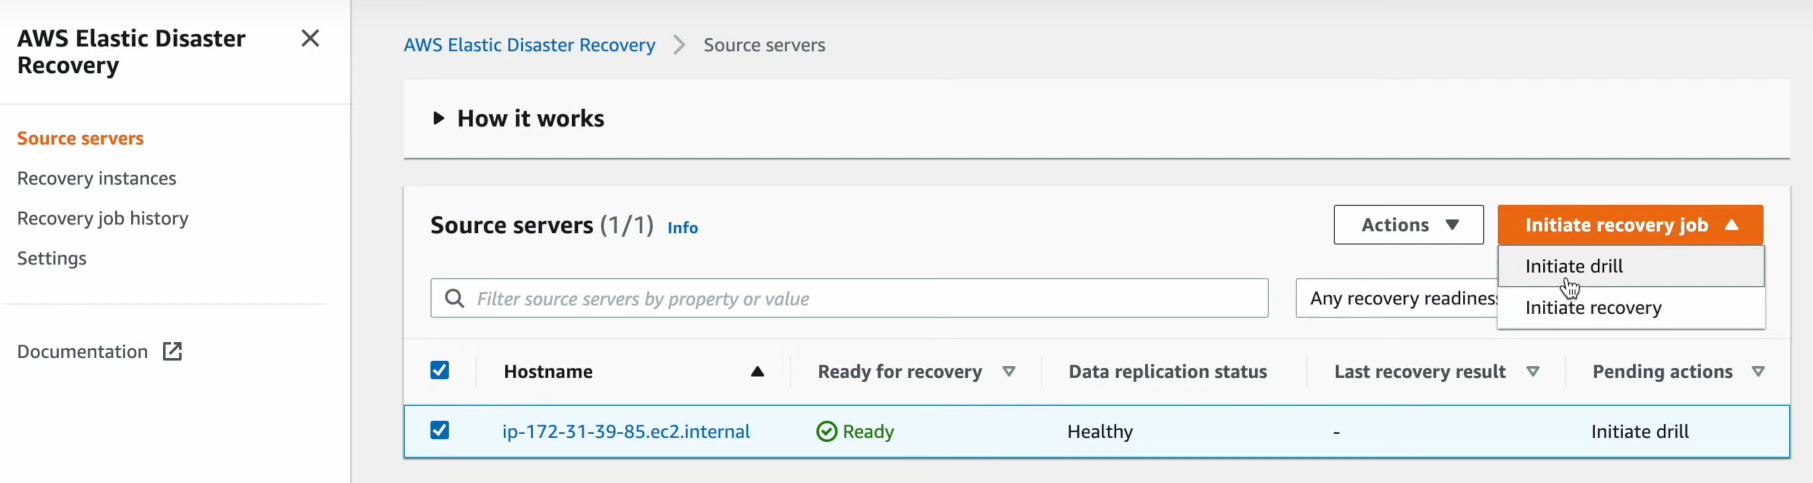Sort by the Hostname column
Viewport: 1813px width, 483px height.
pyautogui.click(x=548, y=372)
